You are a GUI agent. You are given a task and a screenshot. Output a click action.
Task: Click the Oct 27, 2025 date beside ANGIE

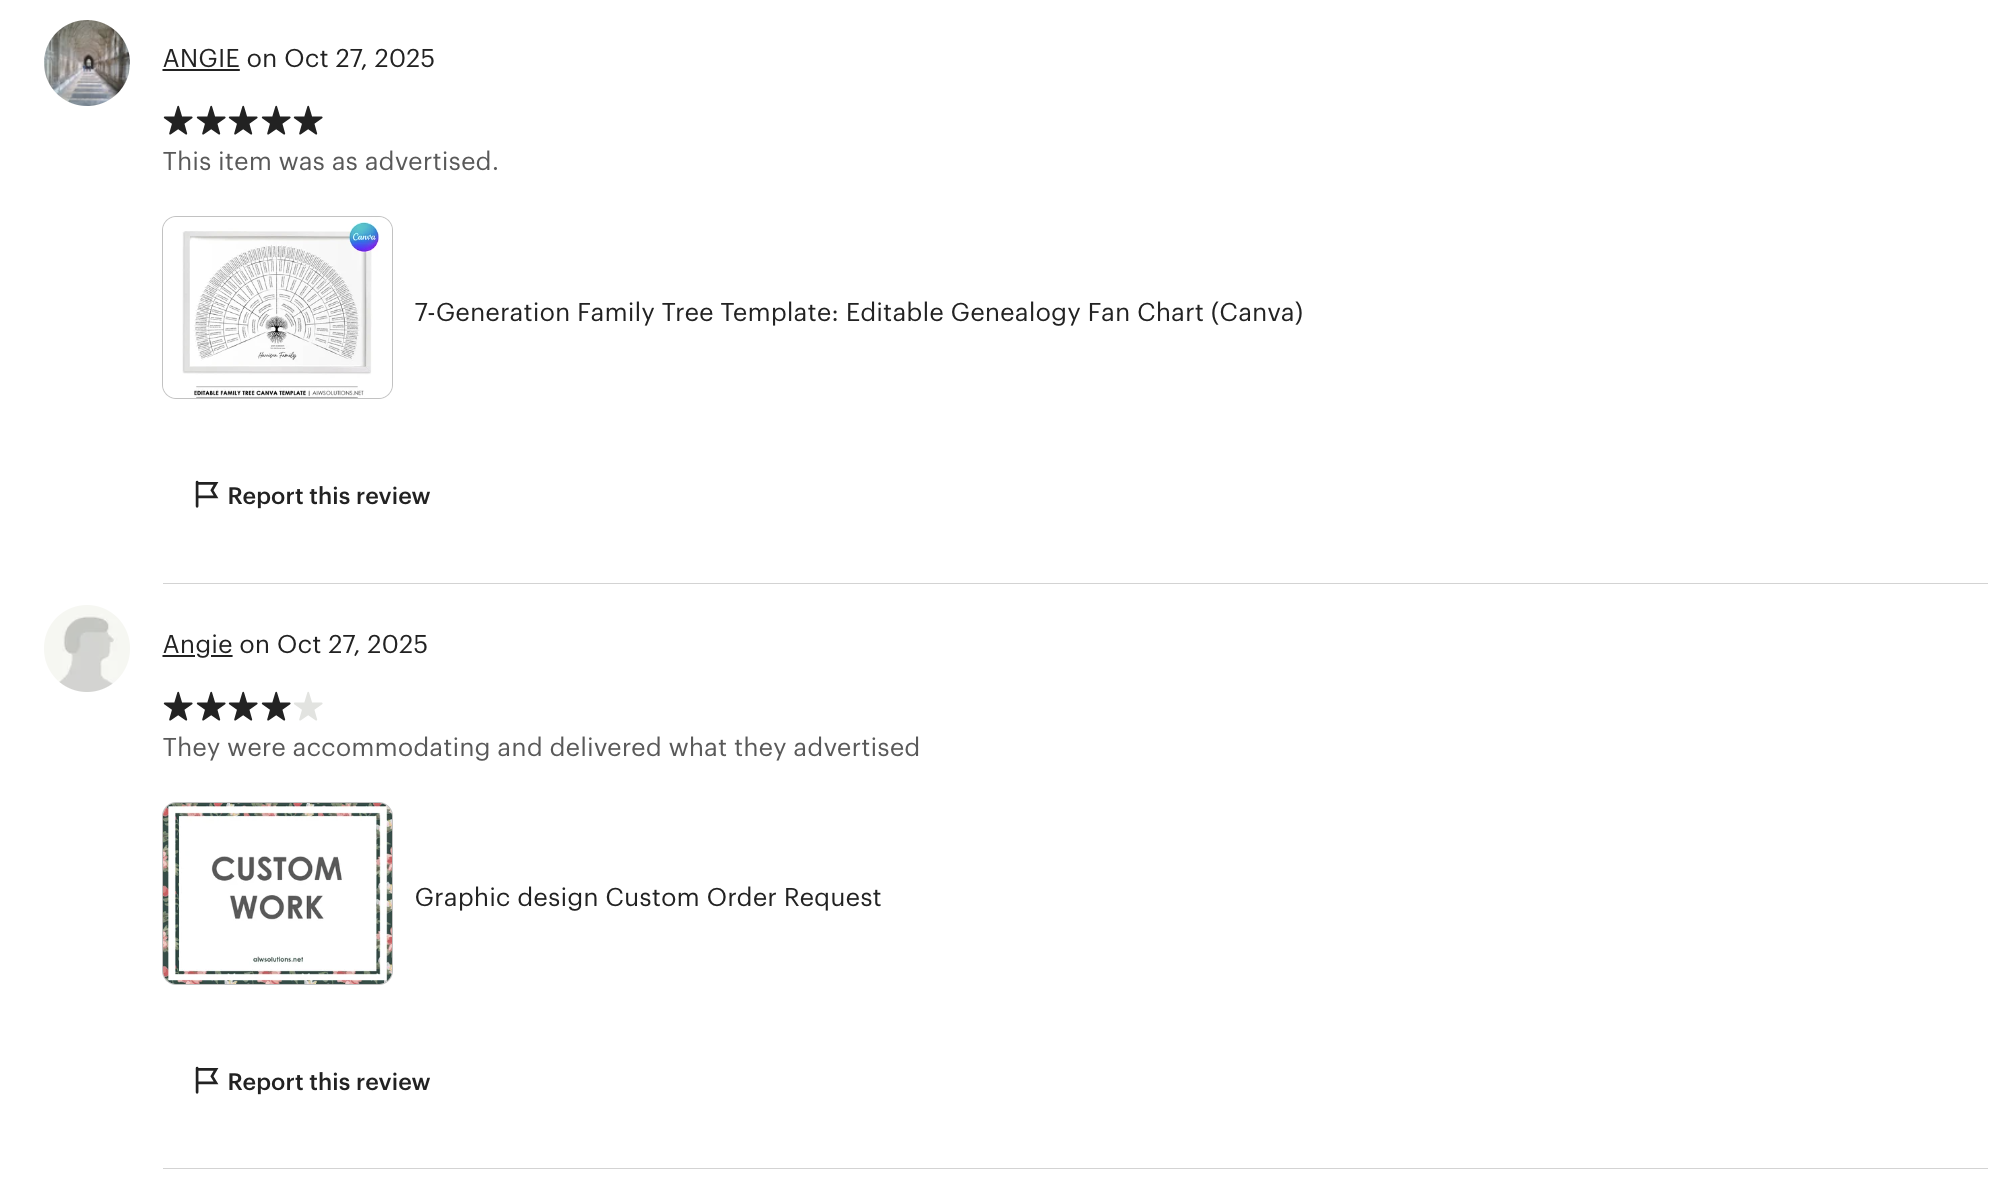[359, 58]
